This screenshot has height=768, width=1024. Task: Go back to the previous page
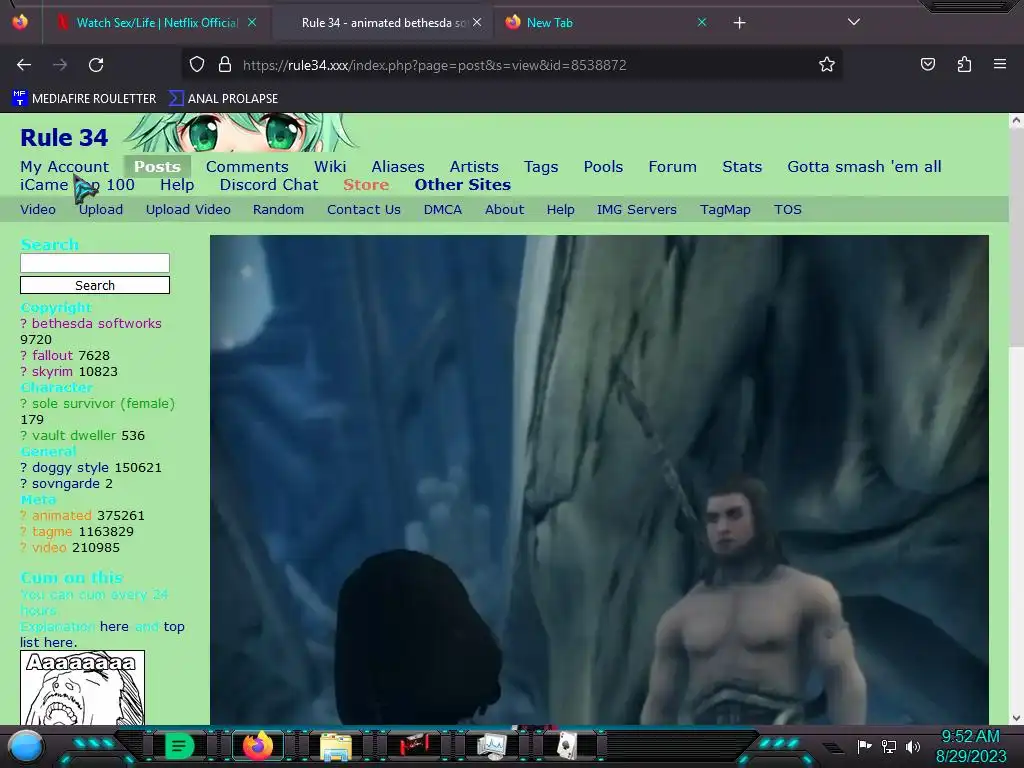tap(24, 65)
